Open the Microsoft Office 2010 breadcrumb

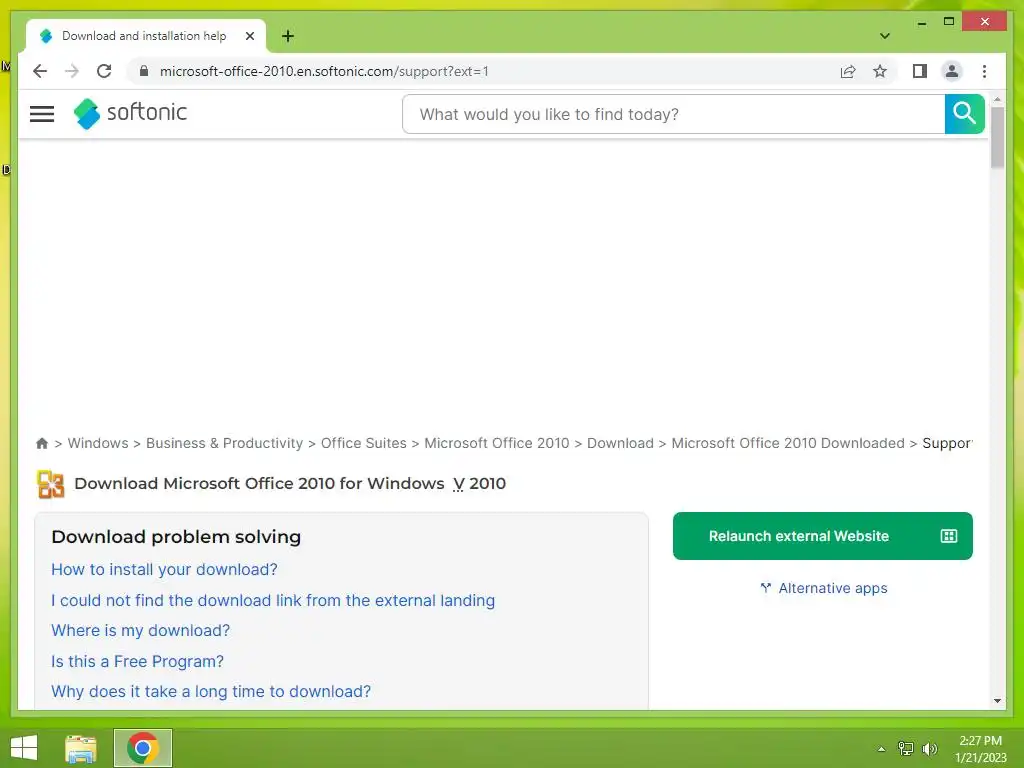pyautogui.click(x=496, y=443)
